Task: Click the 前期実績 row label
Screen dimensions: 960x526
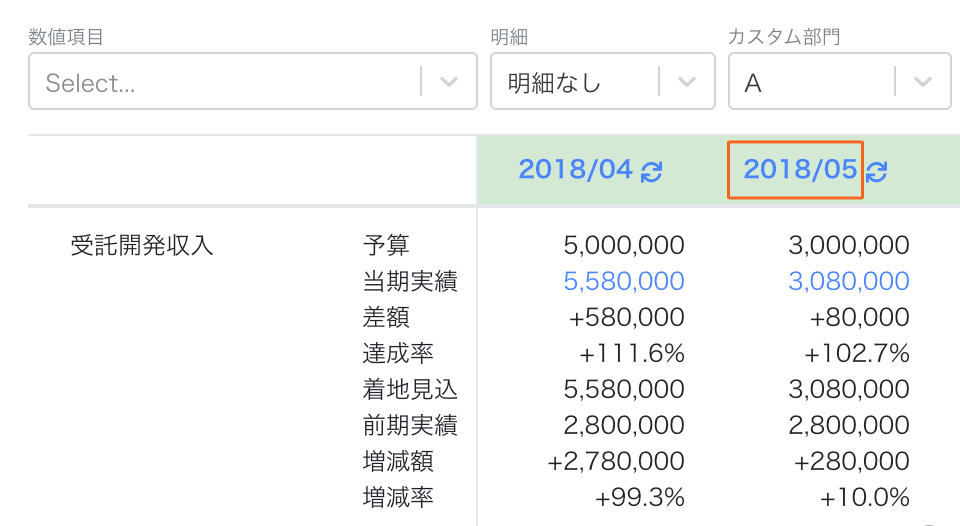Action: [x=410, y=425]
